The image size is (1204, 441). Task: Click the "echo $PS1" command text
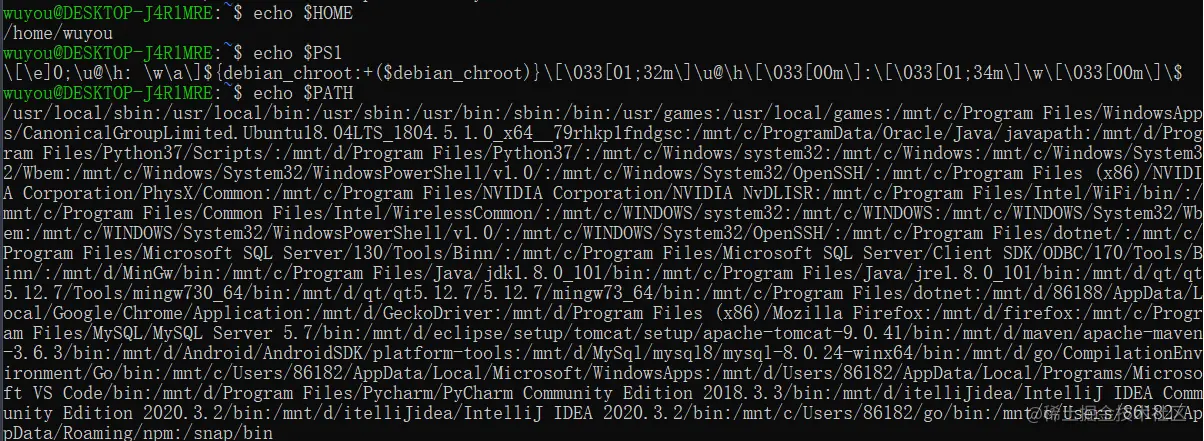(x=298, y=53)
